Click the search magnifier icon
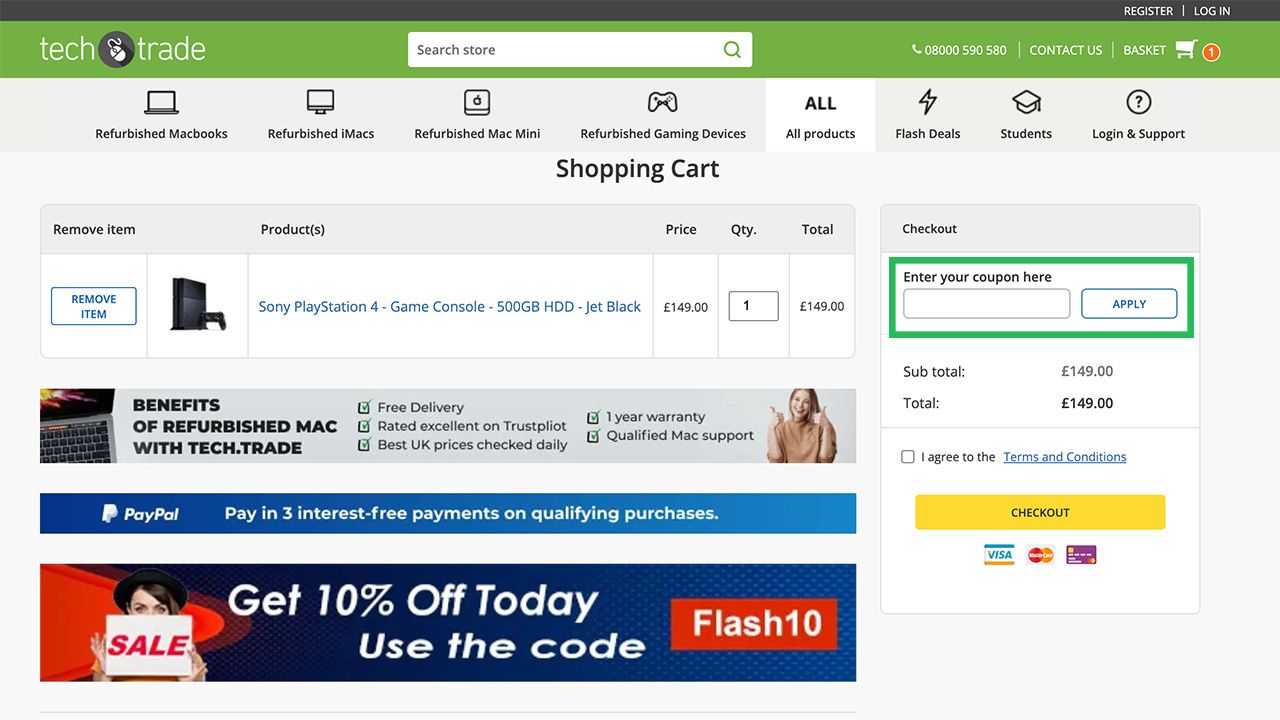The width and height of the screenshot is (1280, 720). click(x=732, y=49)
